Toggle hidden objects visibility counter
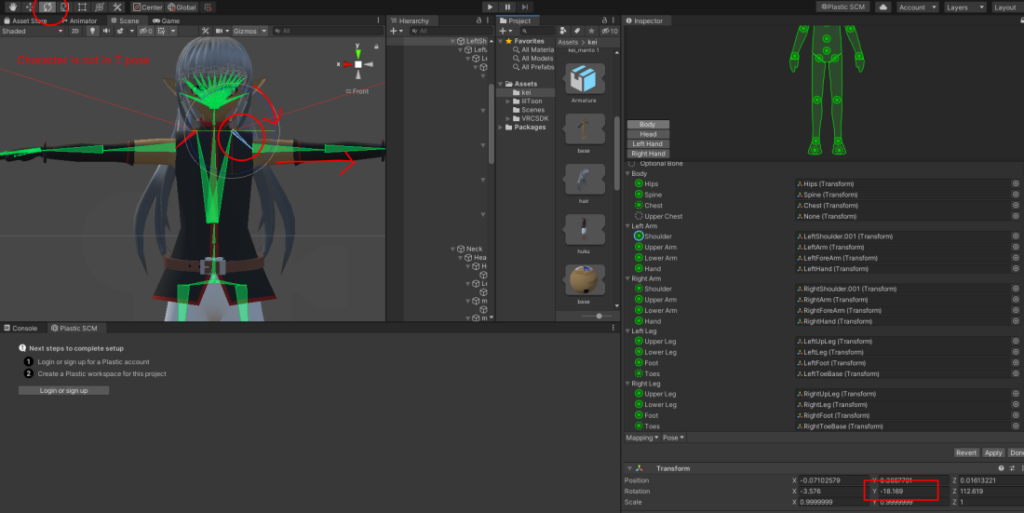The image size is (1024, 513). click(146, 31)
